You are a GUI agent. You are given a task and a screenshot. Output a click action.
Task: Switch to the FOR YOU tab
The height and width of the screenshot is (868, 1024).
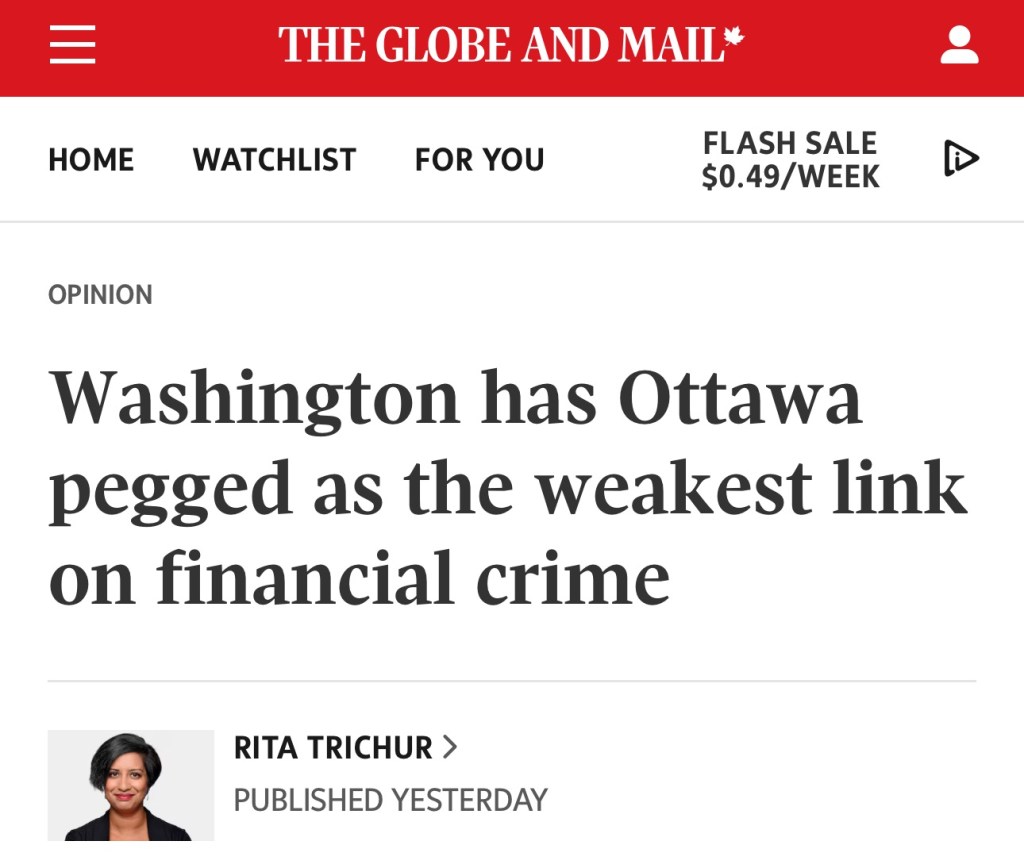479,160
